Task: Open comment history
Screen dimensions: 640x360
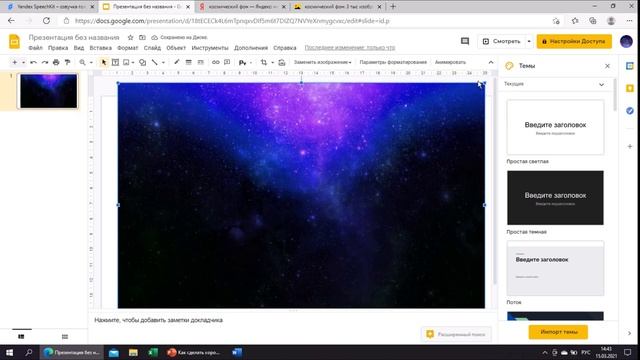Action: pos(465,41)
